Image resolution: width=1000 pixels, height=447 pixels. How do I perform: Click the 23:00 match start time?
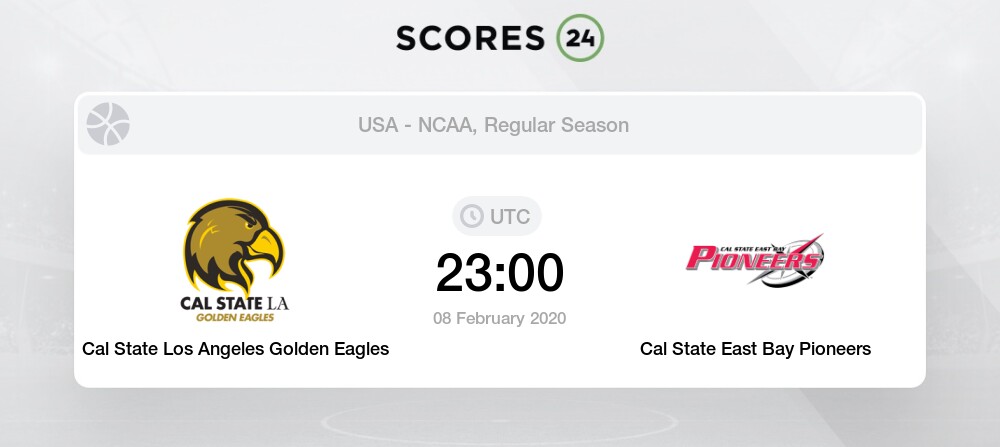tap(500, 273)
